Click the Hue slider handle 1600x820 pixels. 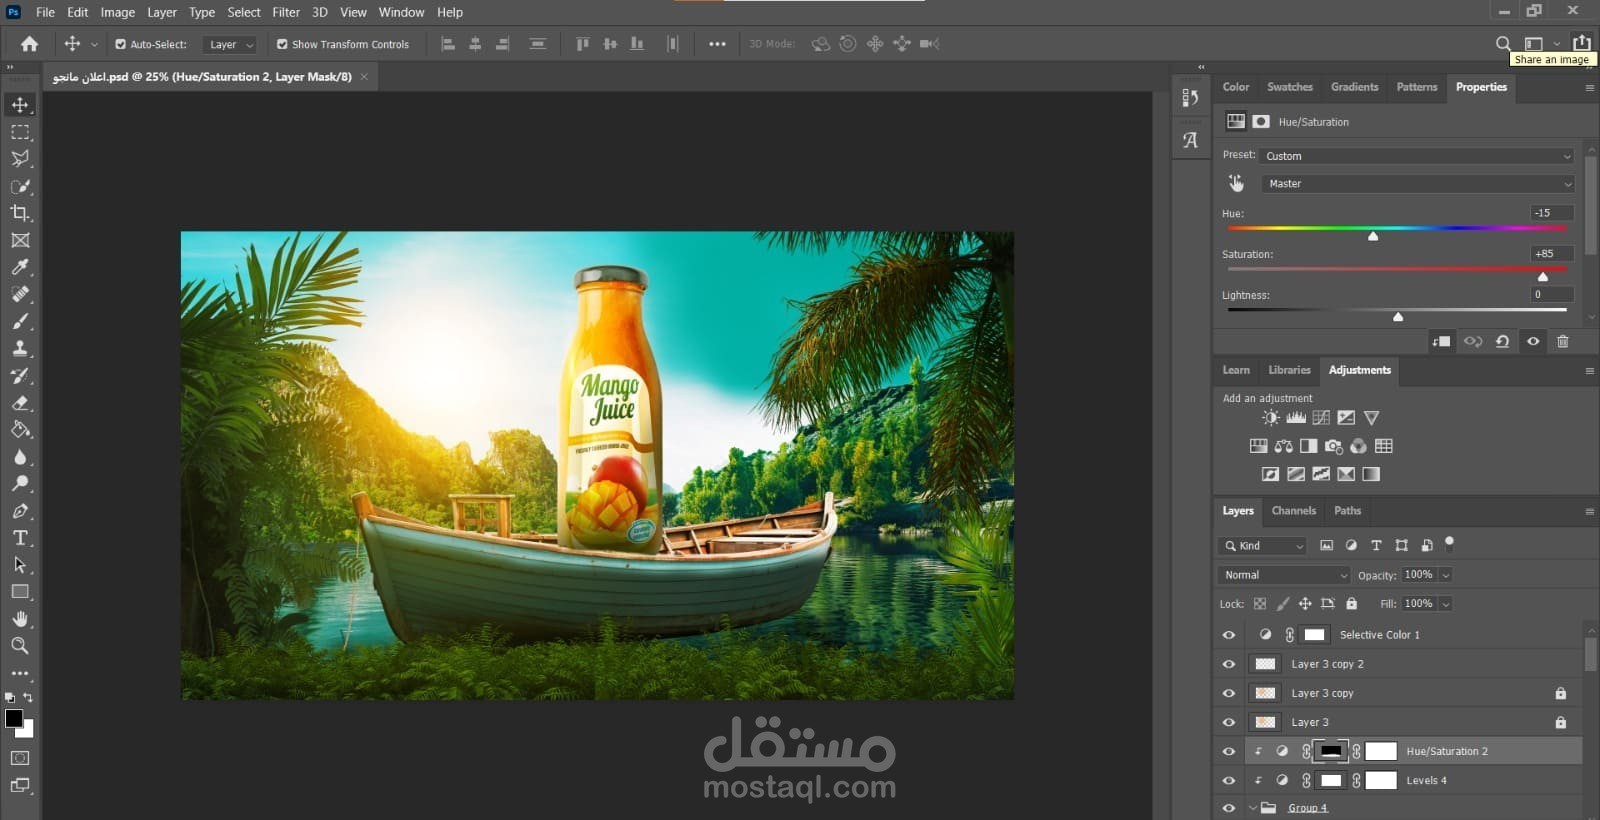tap(1373, 236)
